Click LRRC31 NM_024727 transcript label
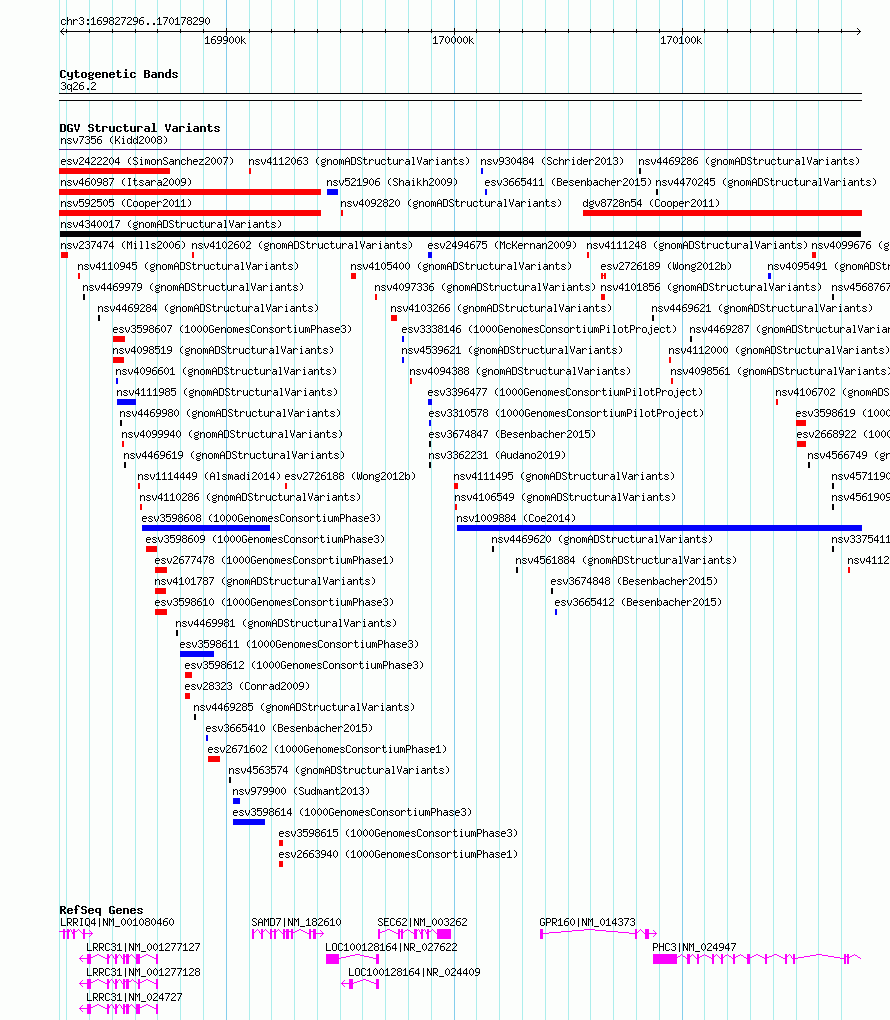The width and height of the screenshot is (890, 1020). coord(134,997)
